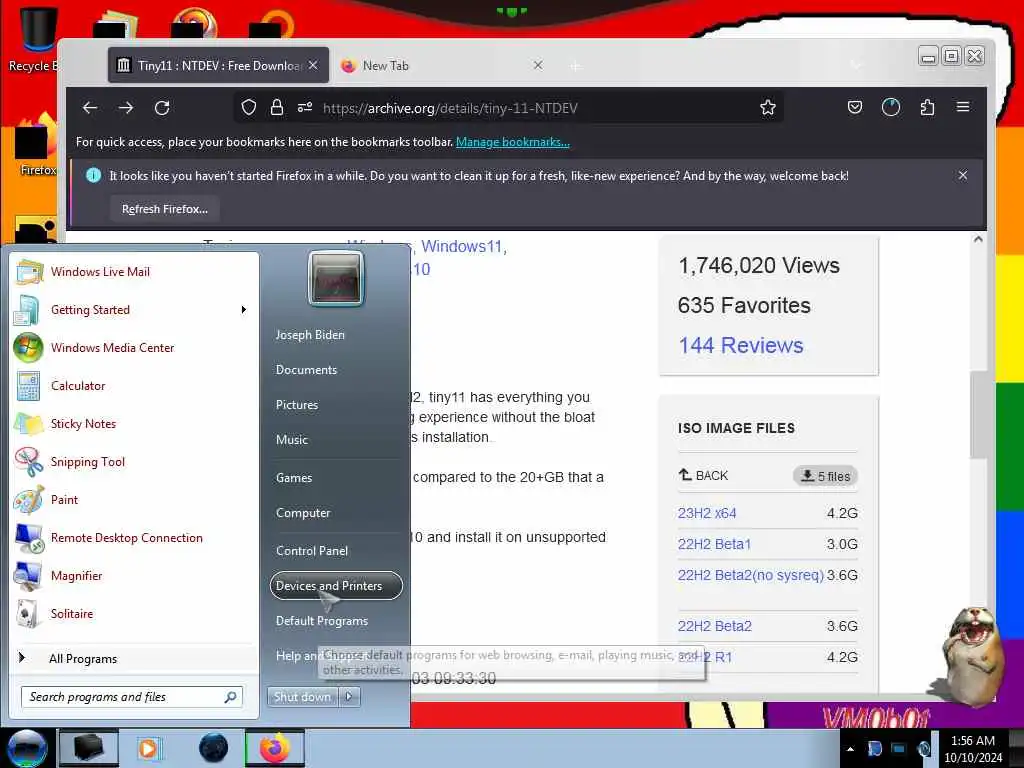
Task: Close the Tiny11 NTDEV tab
Action: coord(313,65)
